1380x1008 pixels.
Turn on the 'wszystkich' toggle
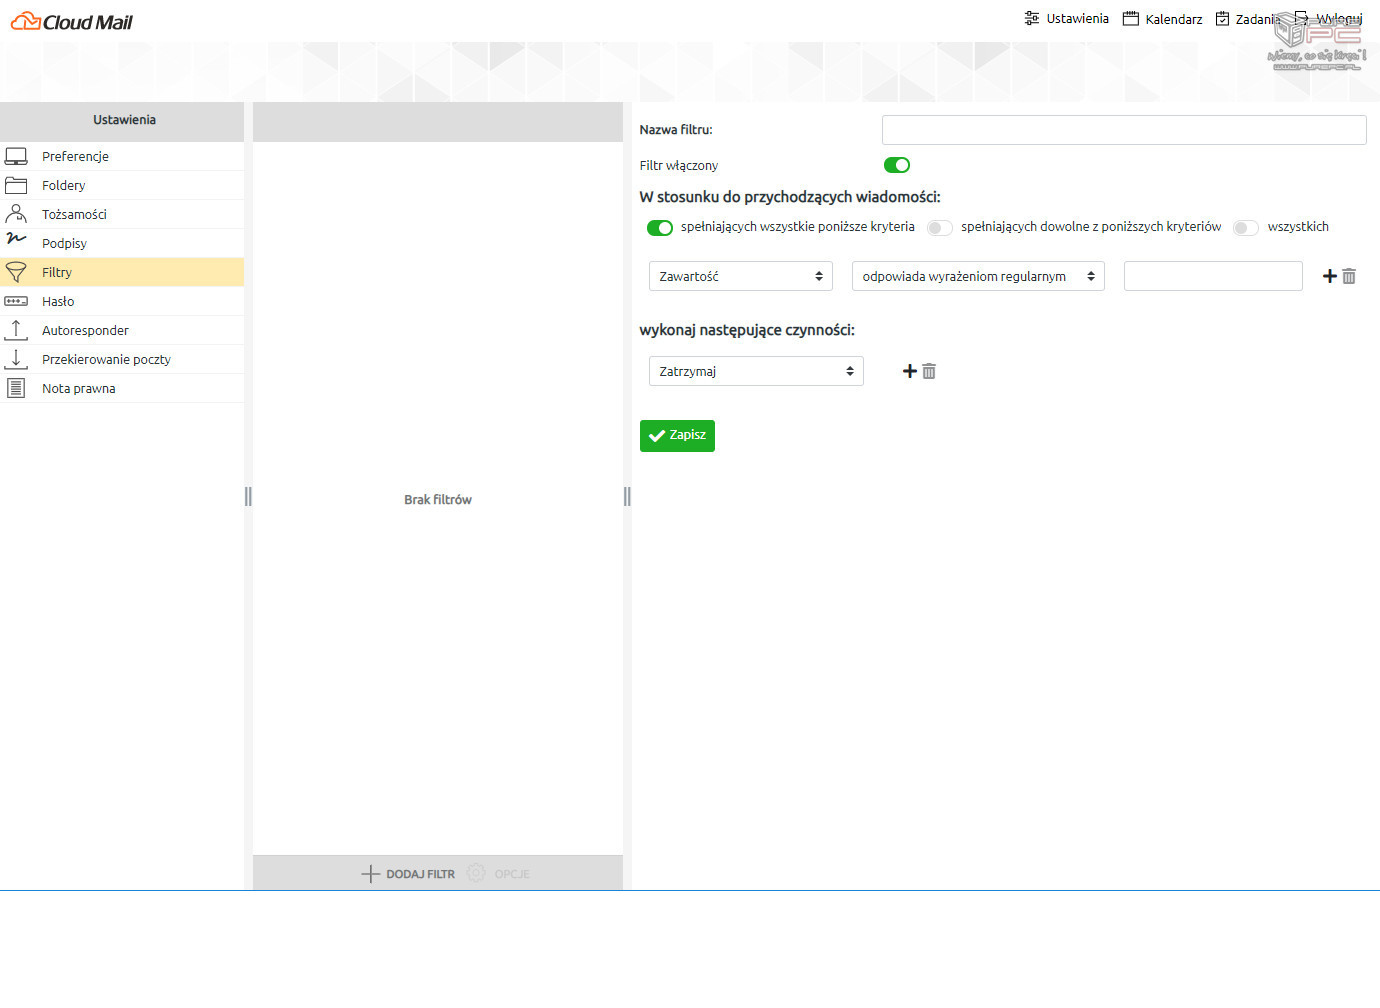tap(1245, 228)
